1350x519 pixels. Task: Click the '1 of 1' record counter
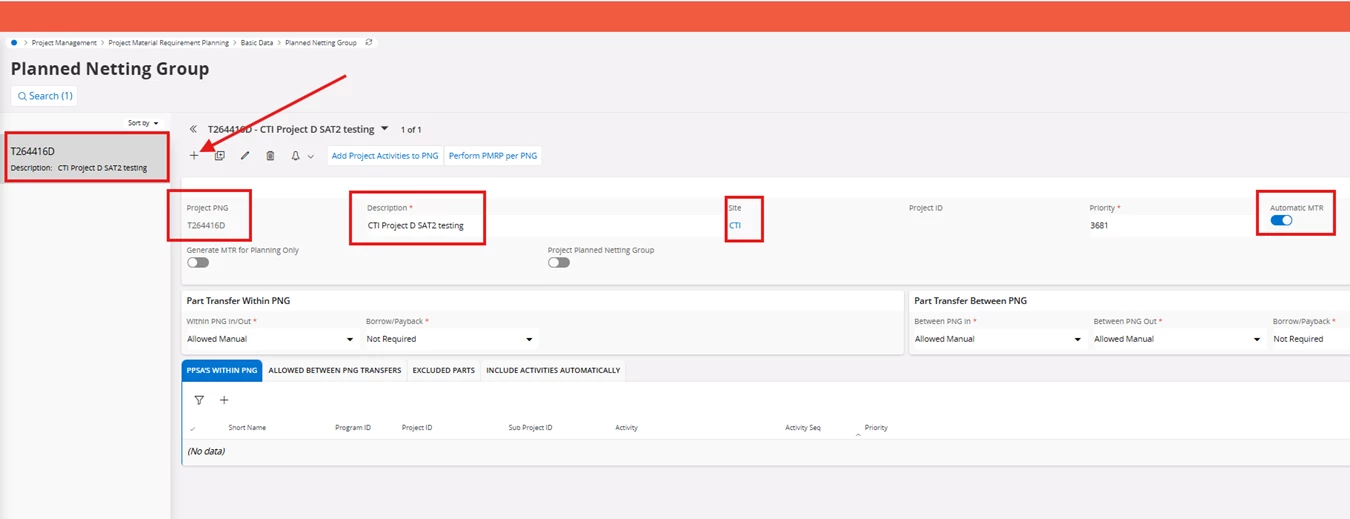411,130
